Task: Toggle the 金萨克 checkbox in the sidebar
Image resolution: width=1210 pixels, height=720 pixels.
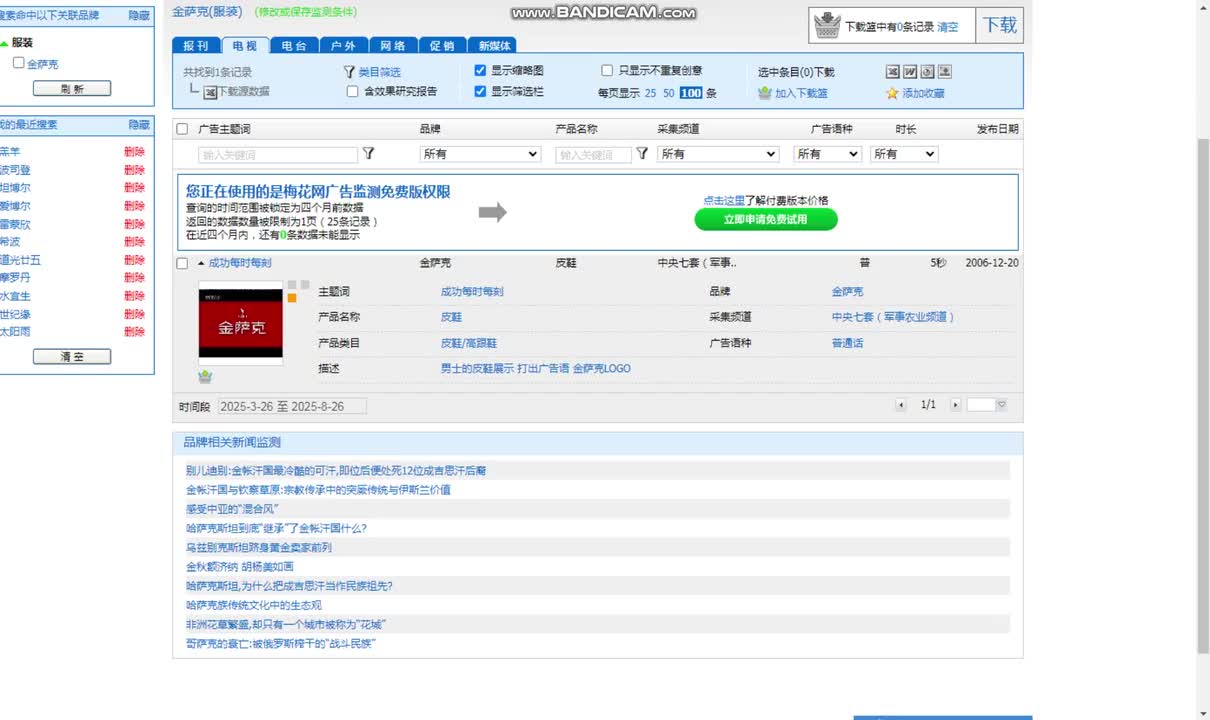Action: point(18,63)
